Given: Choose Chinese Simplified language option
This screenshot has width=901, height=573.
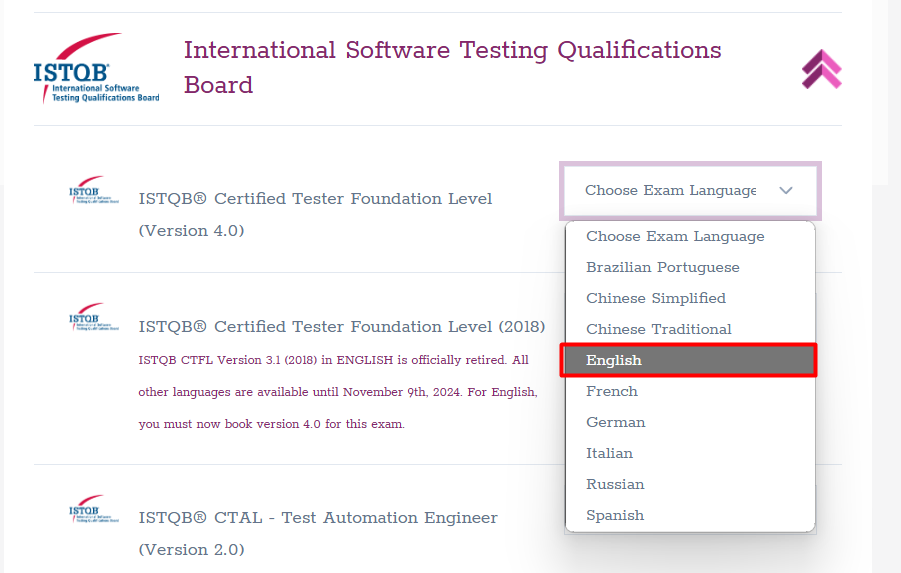Looking at the screenshot, I should pos(655,298).
